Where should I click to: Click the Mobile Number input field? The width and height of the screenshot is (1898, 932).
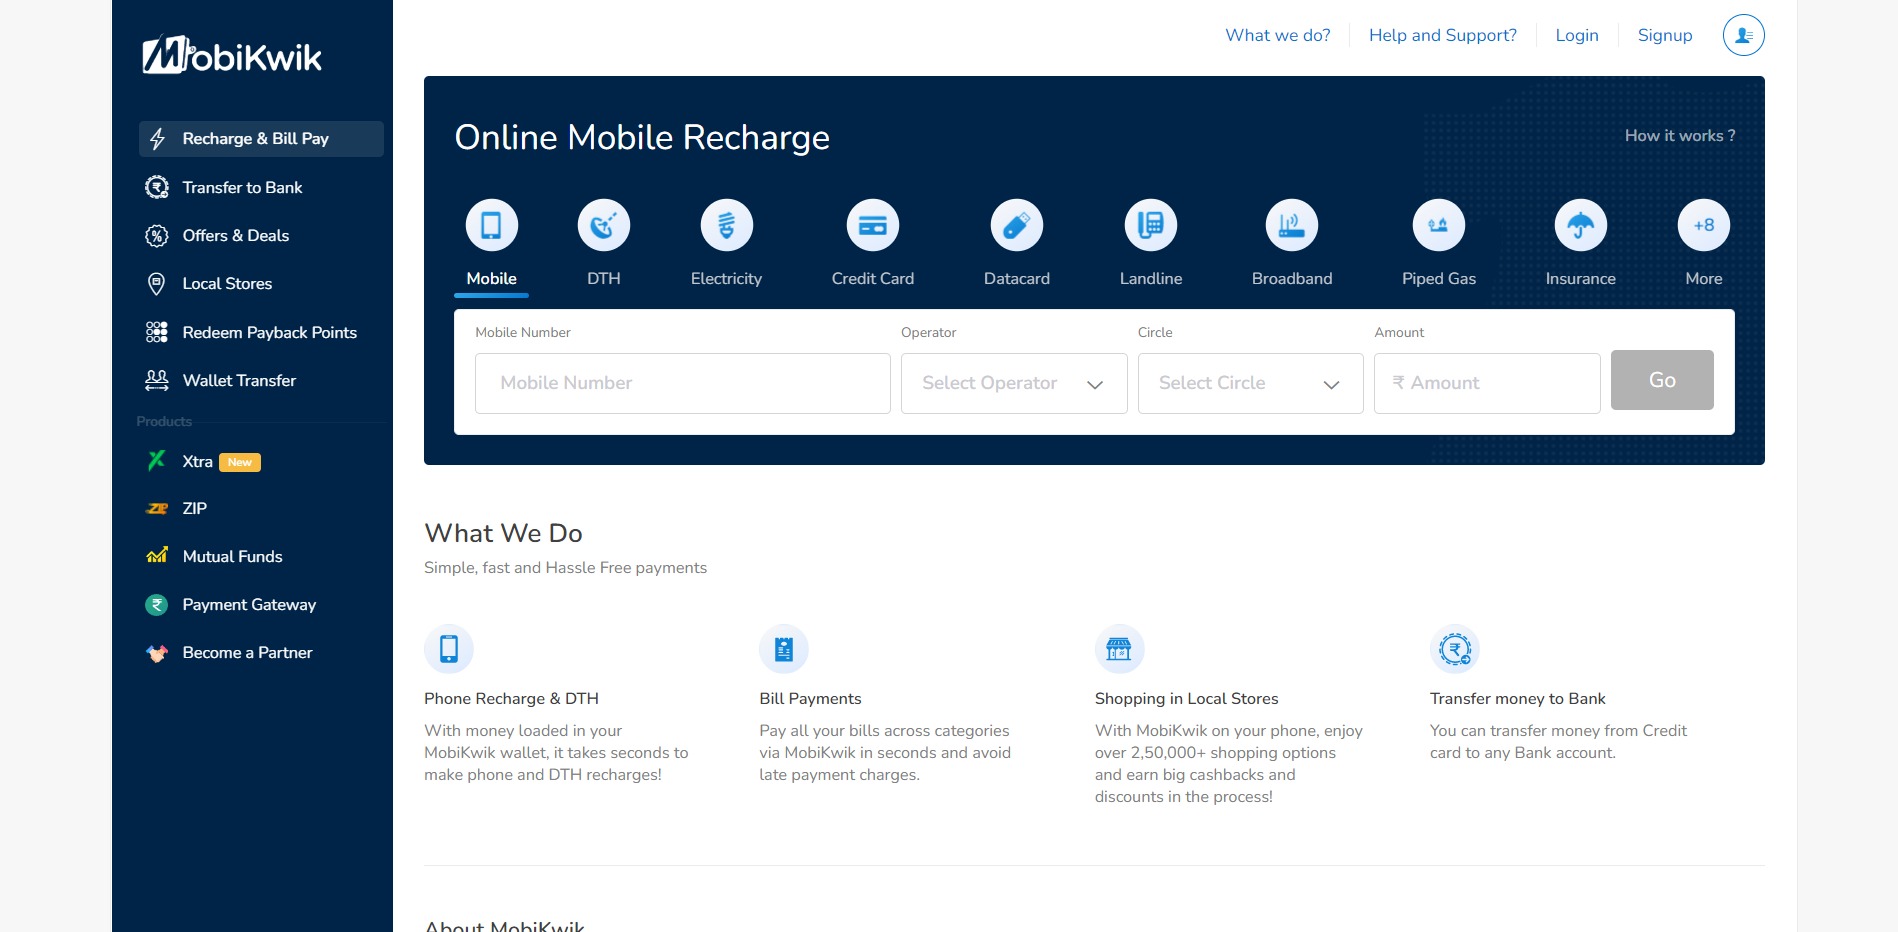tap(682, 383)
